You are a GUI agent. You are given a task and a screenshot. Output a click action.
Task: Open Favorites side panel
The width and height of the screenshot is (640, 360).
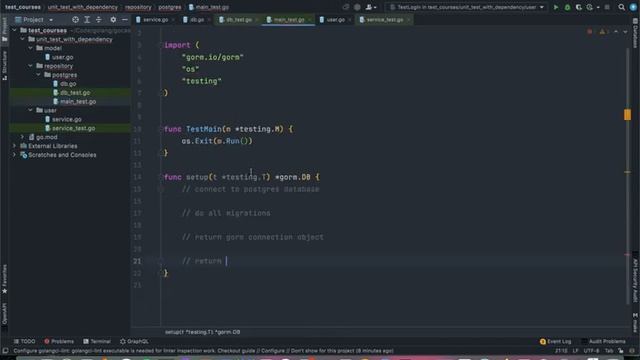4,279
